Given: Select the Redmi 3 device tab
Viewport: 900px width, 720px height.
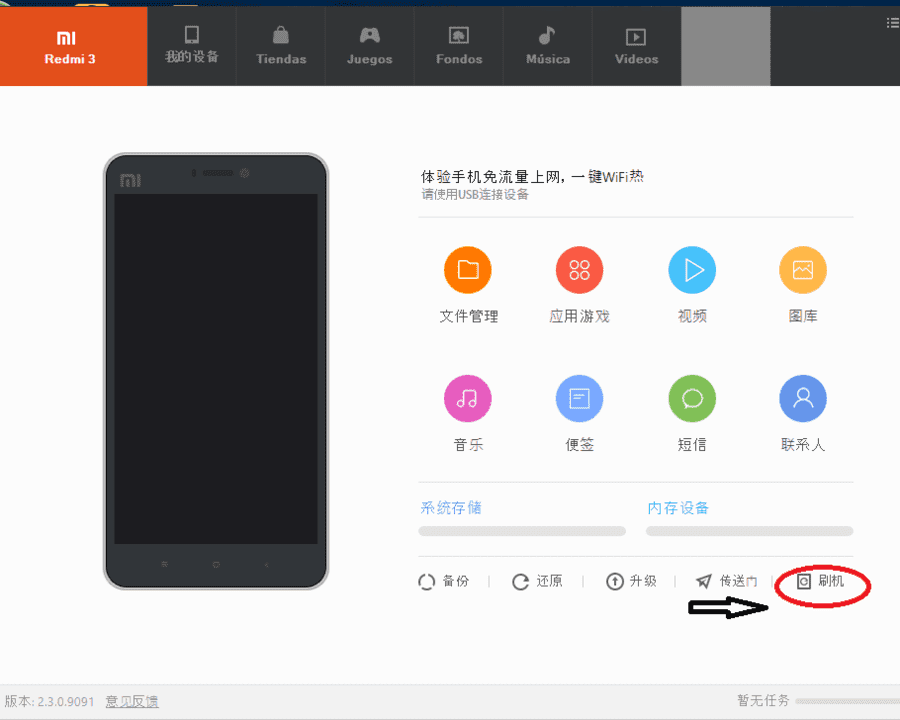Looking at the screenshot, I should 73,47.
